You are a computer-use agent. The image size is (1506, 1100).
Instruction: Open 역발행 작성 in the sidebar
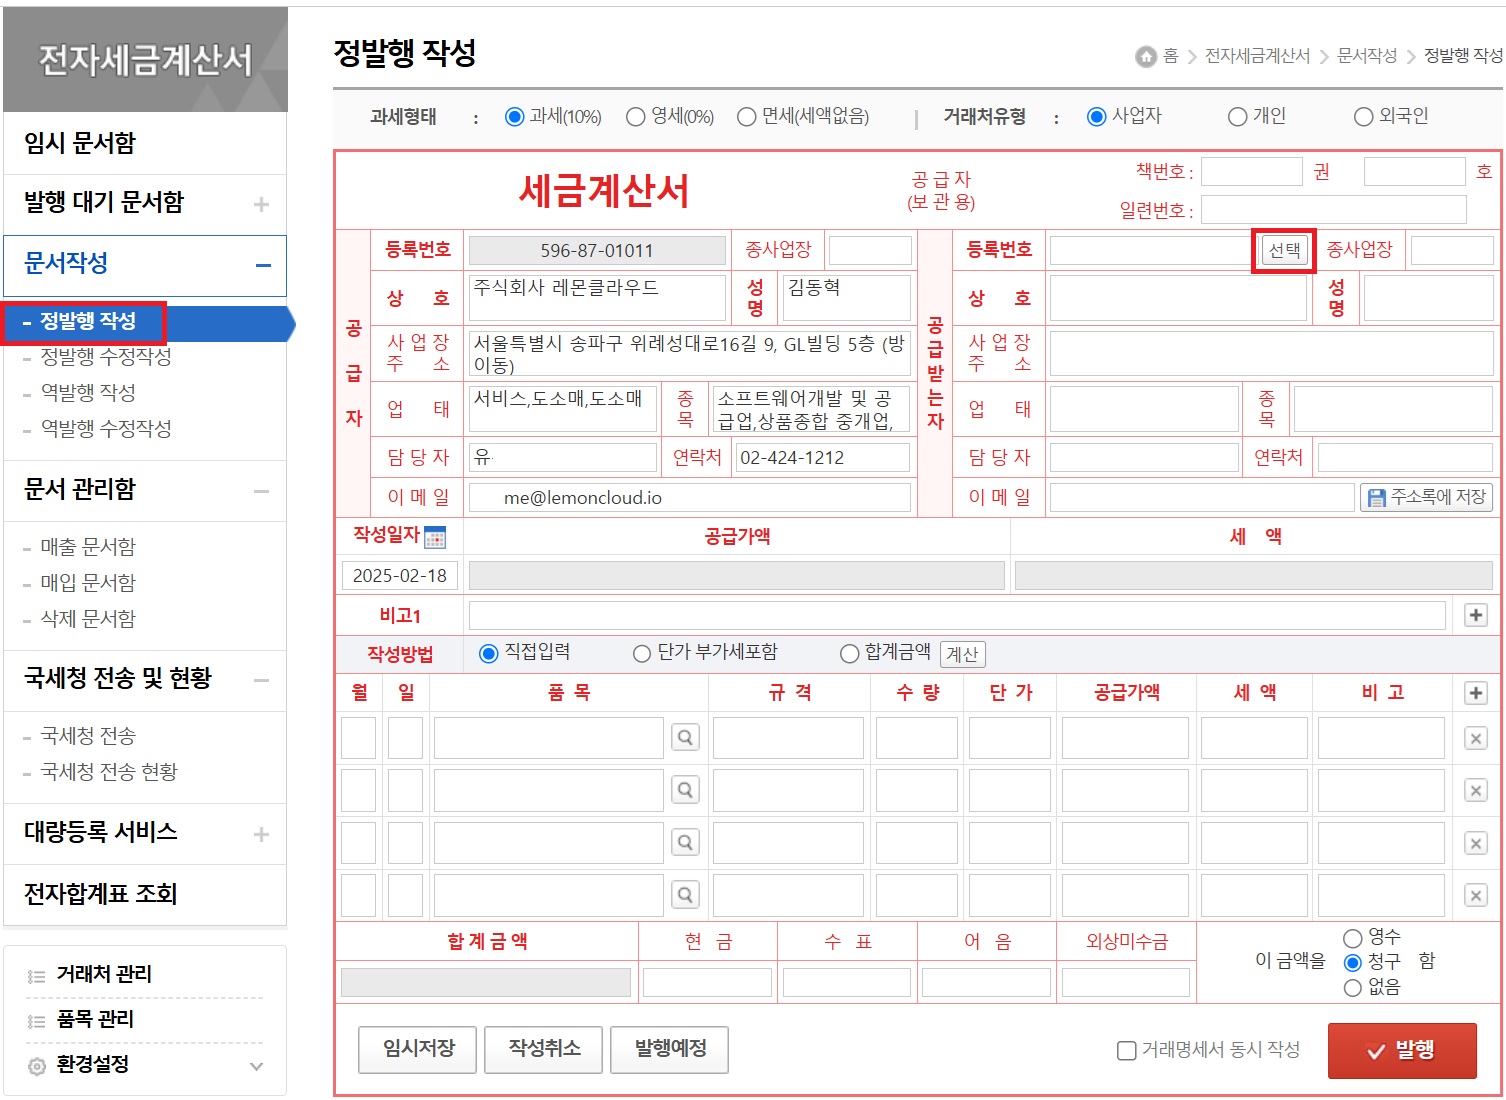click(88, 393)
